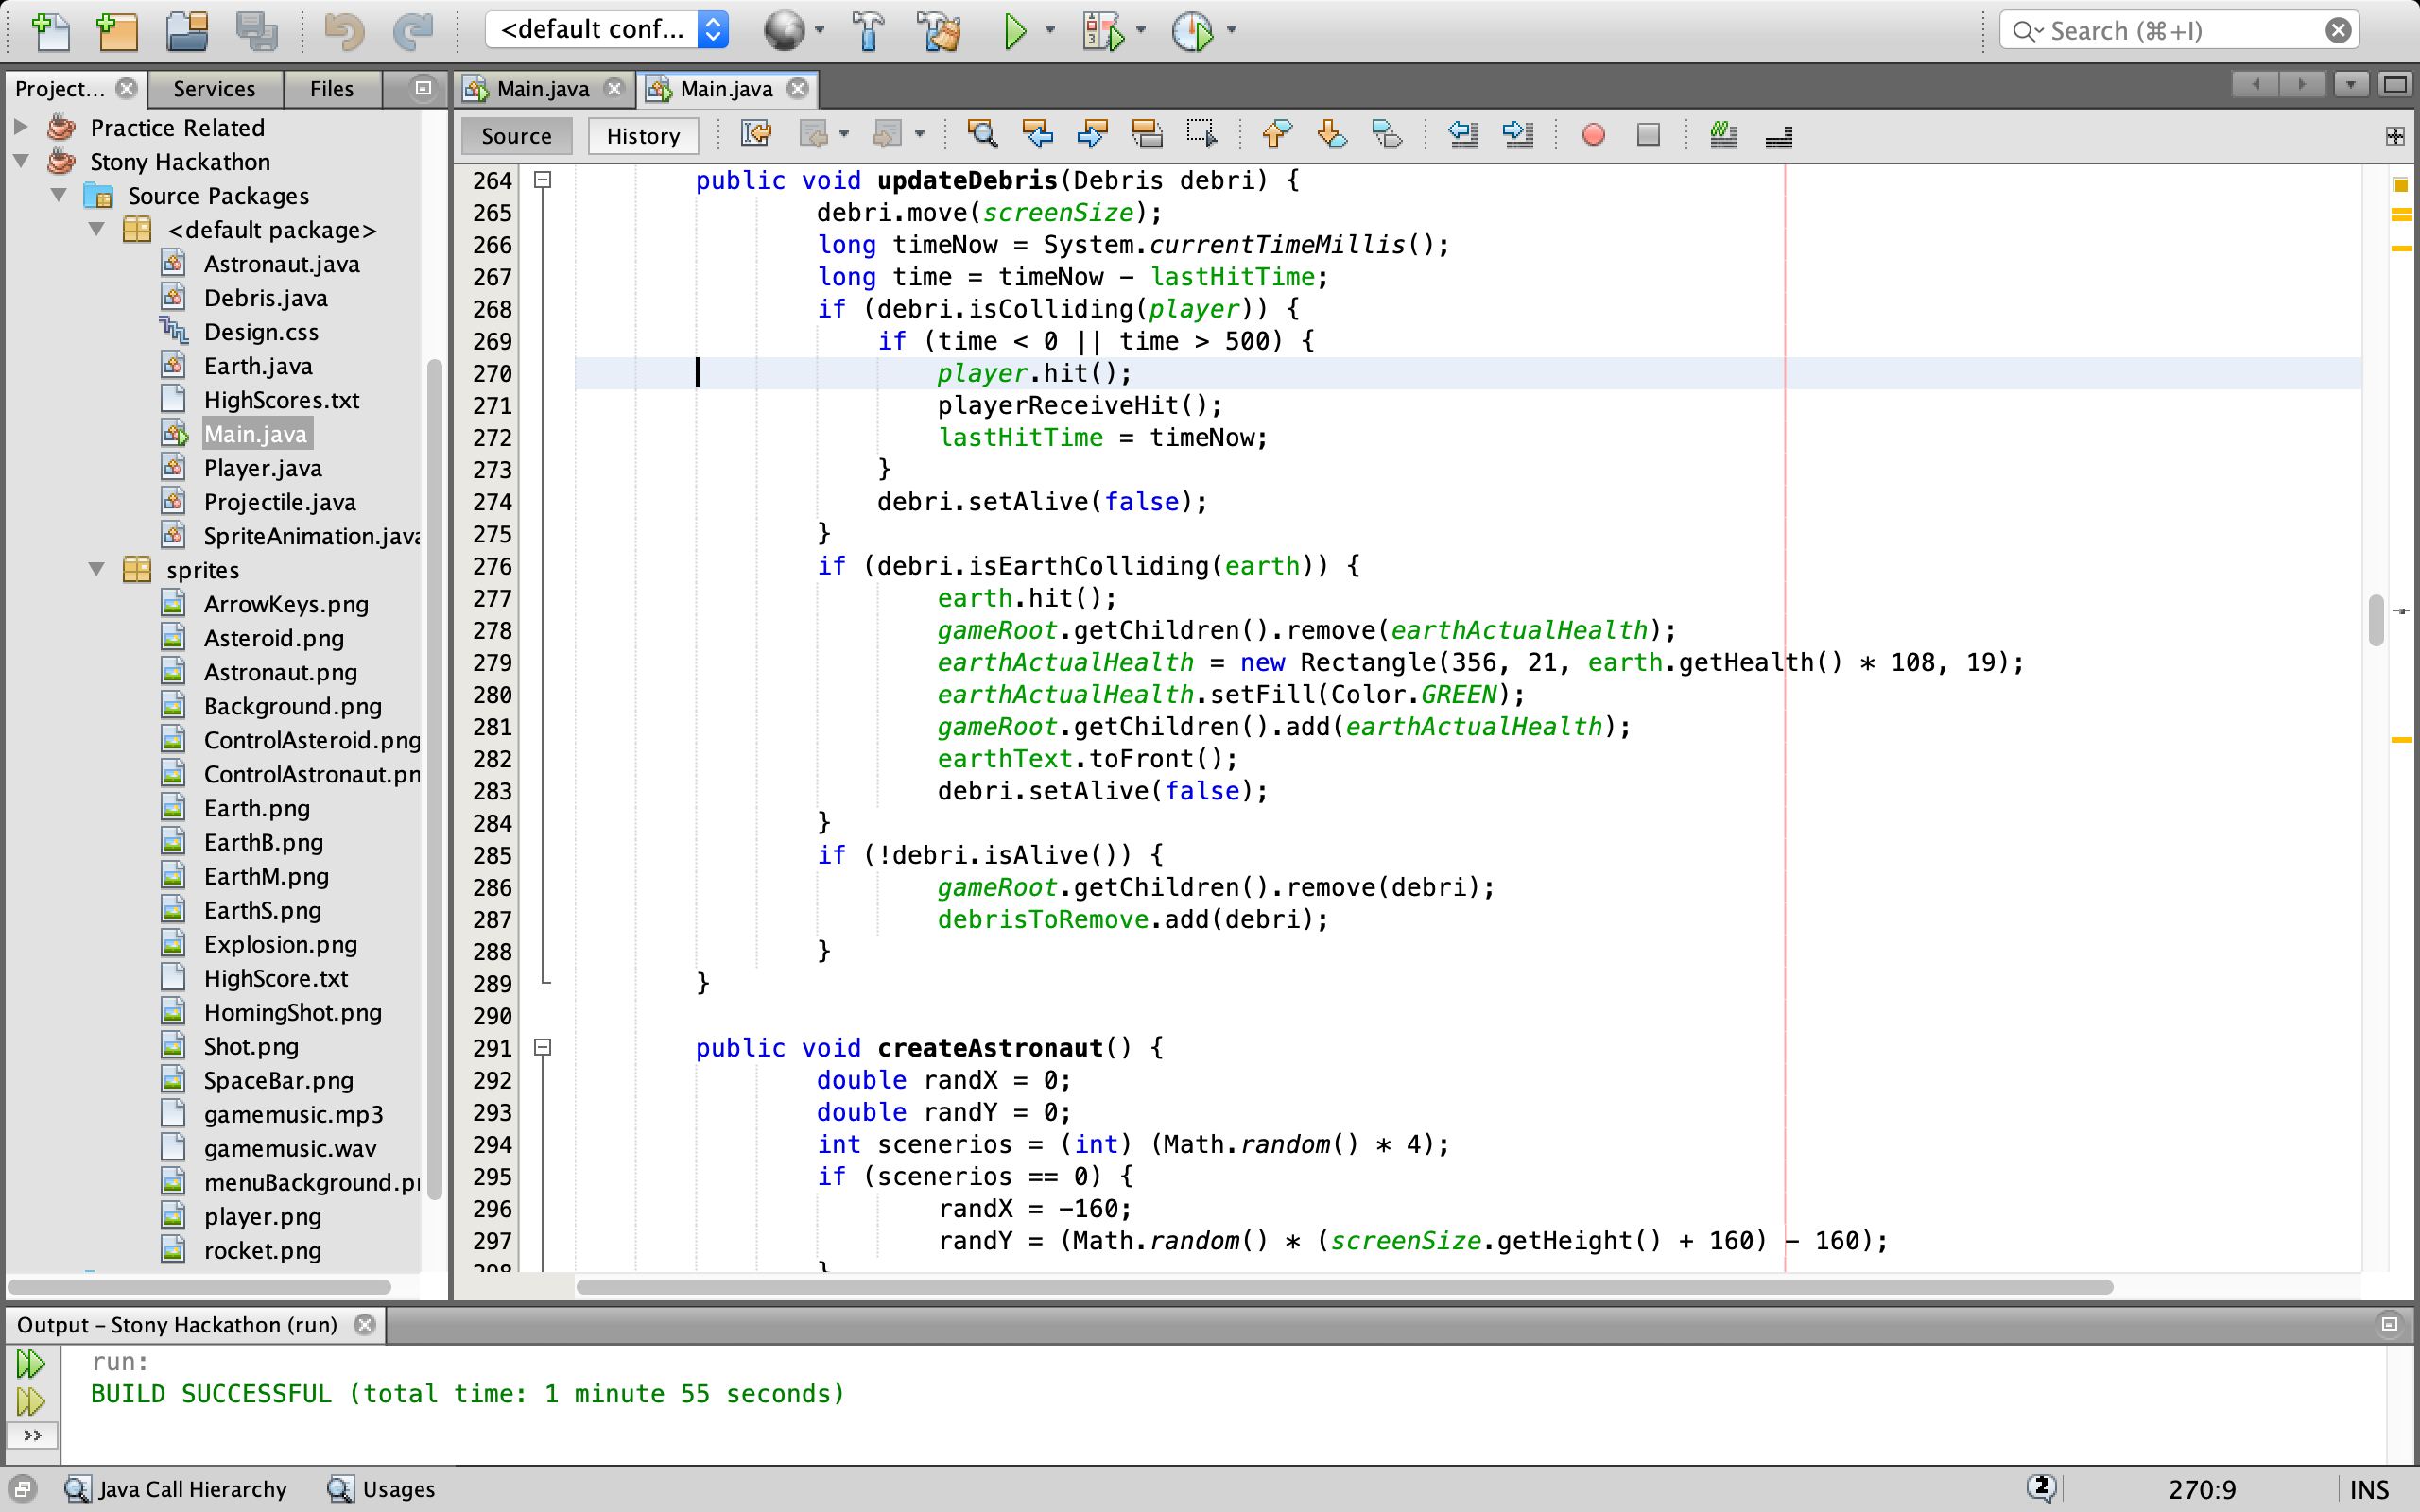This screenshot has height=1512, width=2420.
Task: Click the Build Project hammer icon
Action: coord(868,31)
